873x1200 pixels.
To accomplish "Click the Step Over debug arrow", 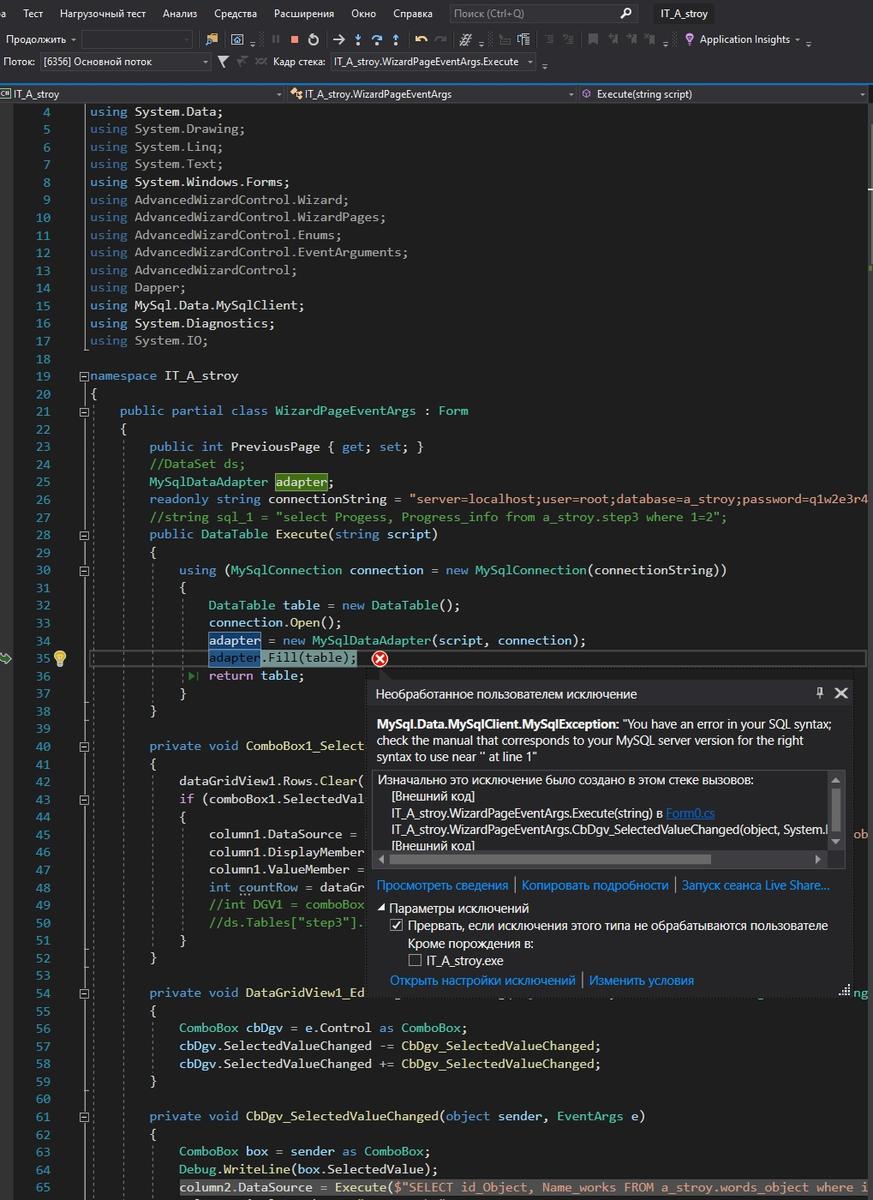I will [x=377, y=40].
